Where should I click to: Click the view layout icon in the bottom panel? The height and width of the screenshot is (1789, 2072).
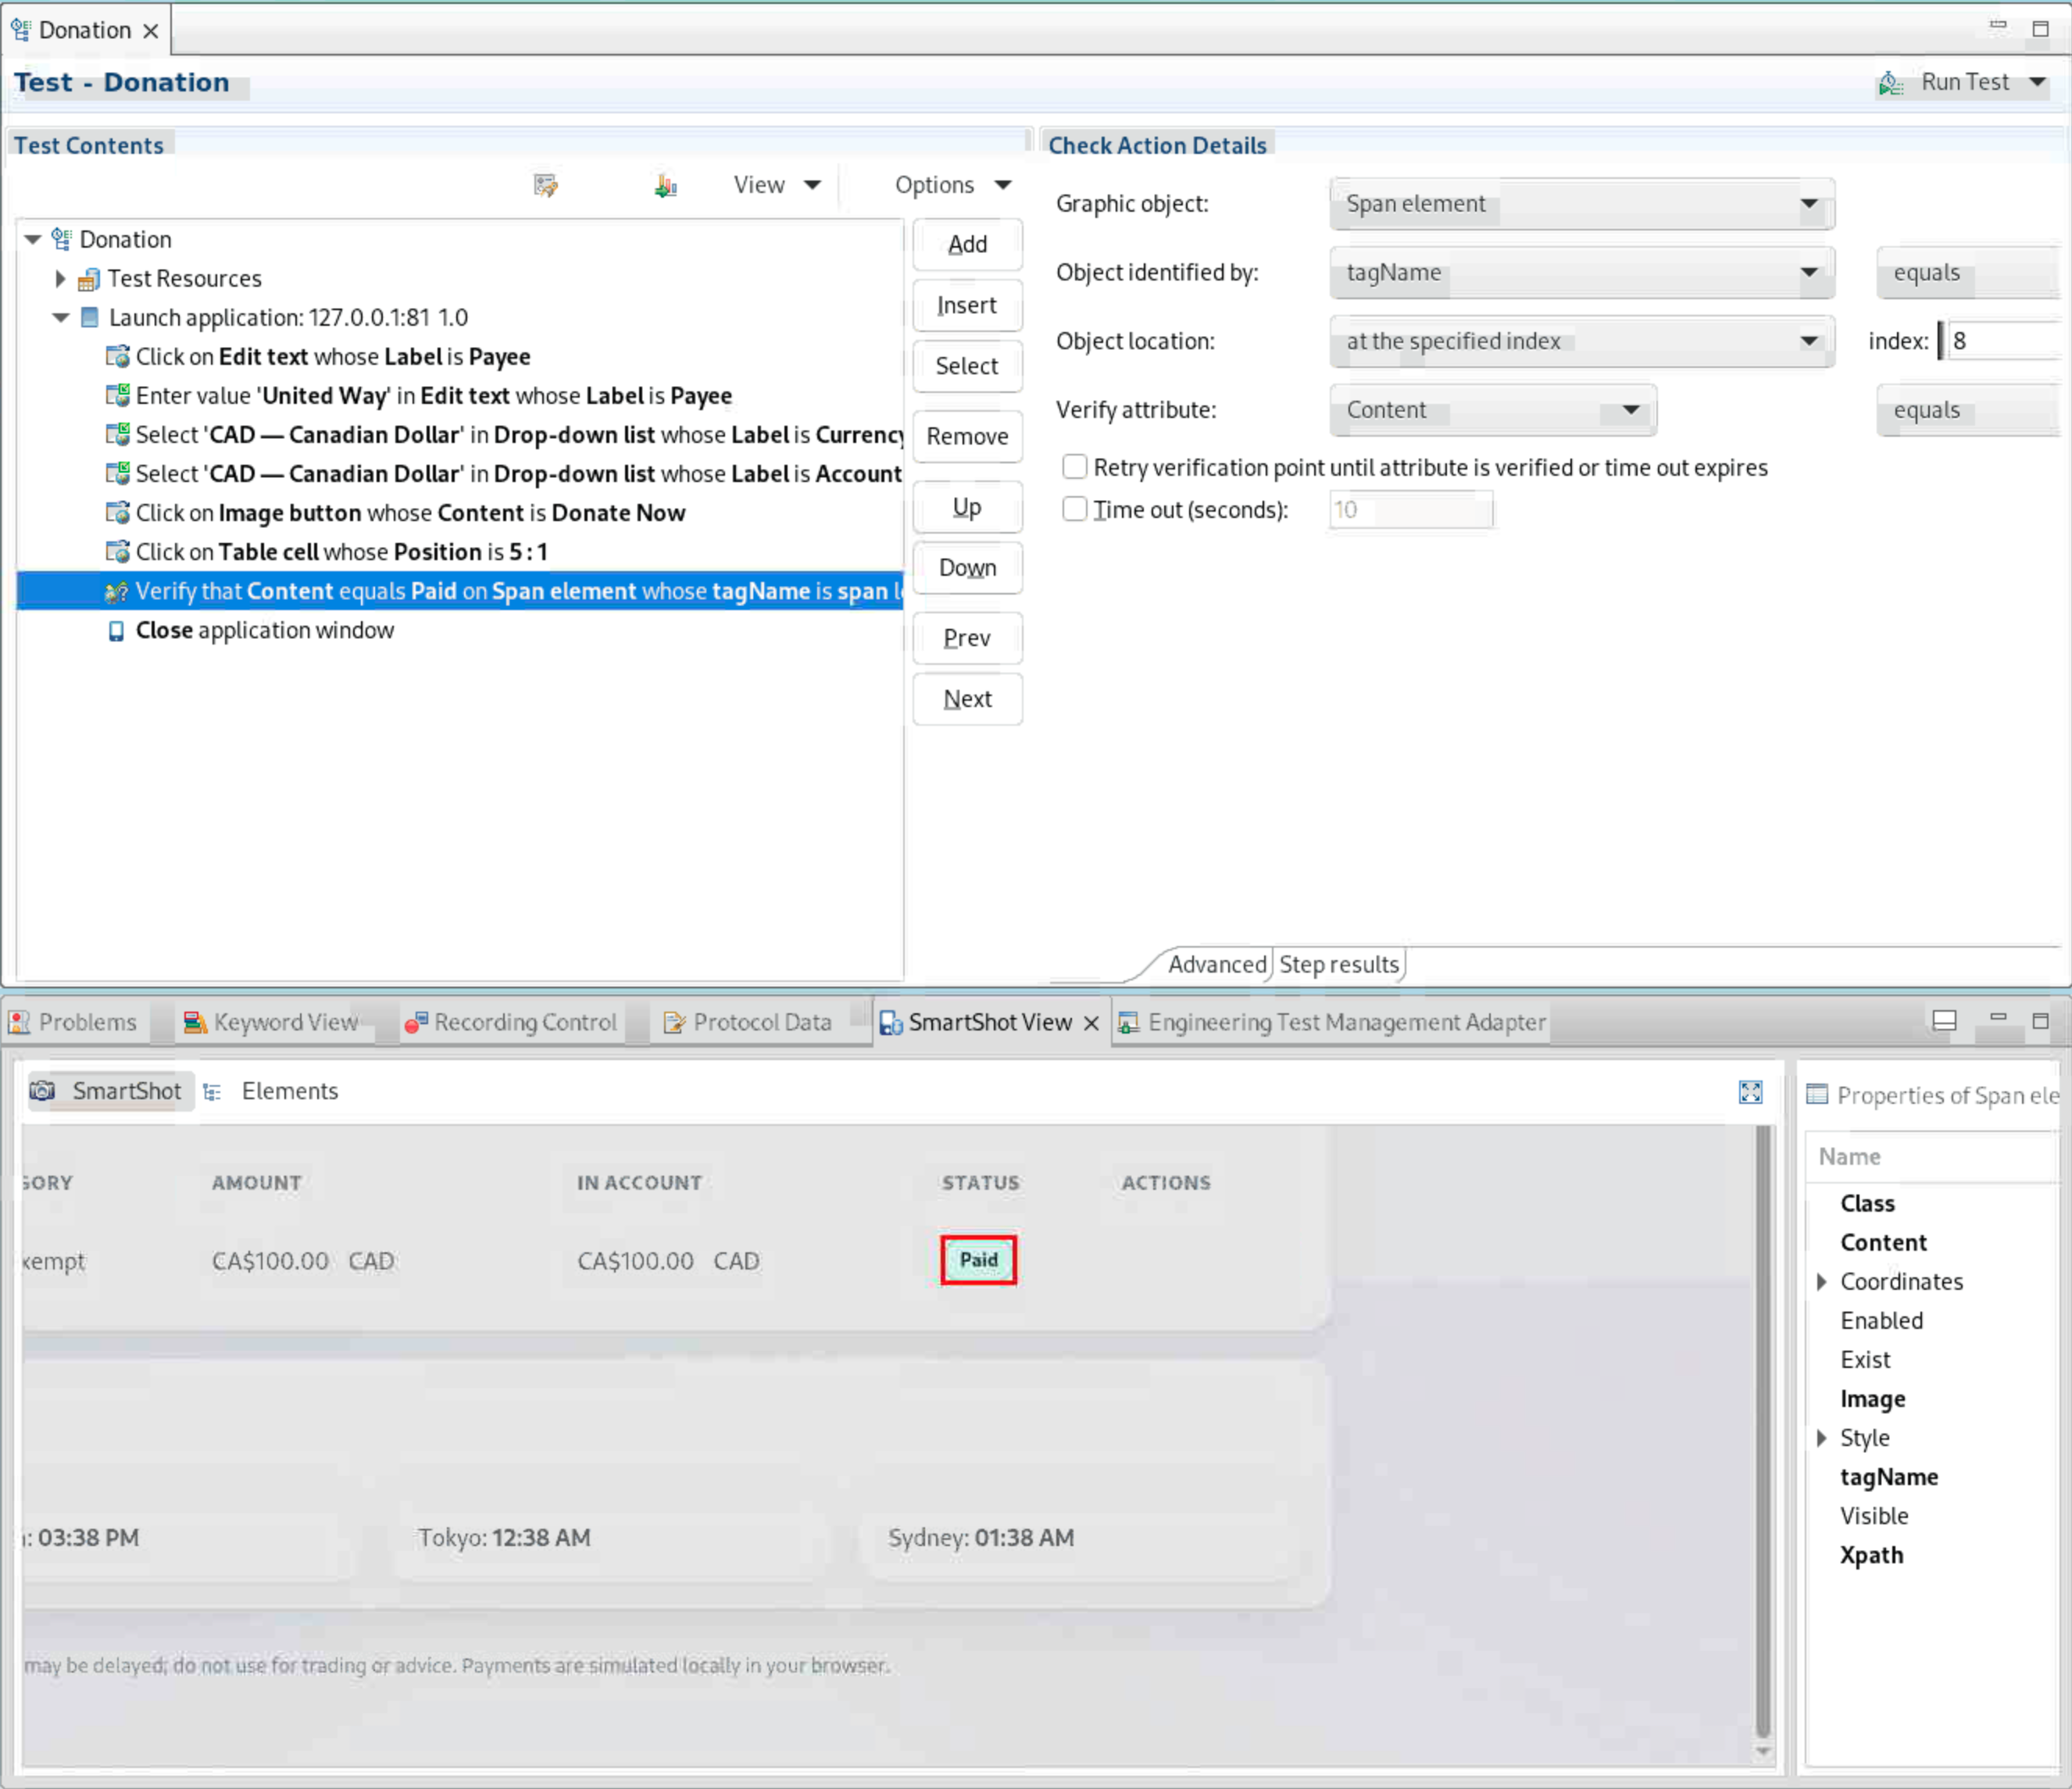(1944, 1021)
